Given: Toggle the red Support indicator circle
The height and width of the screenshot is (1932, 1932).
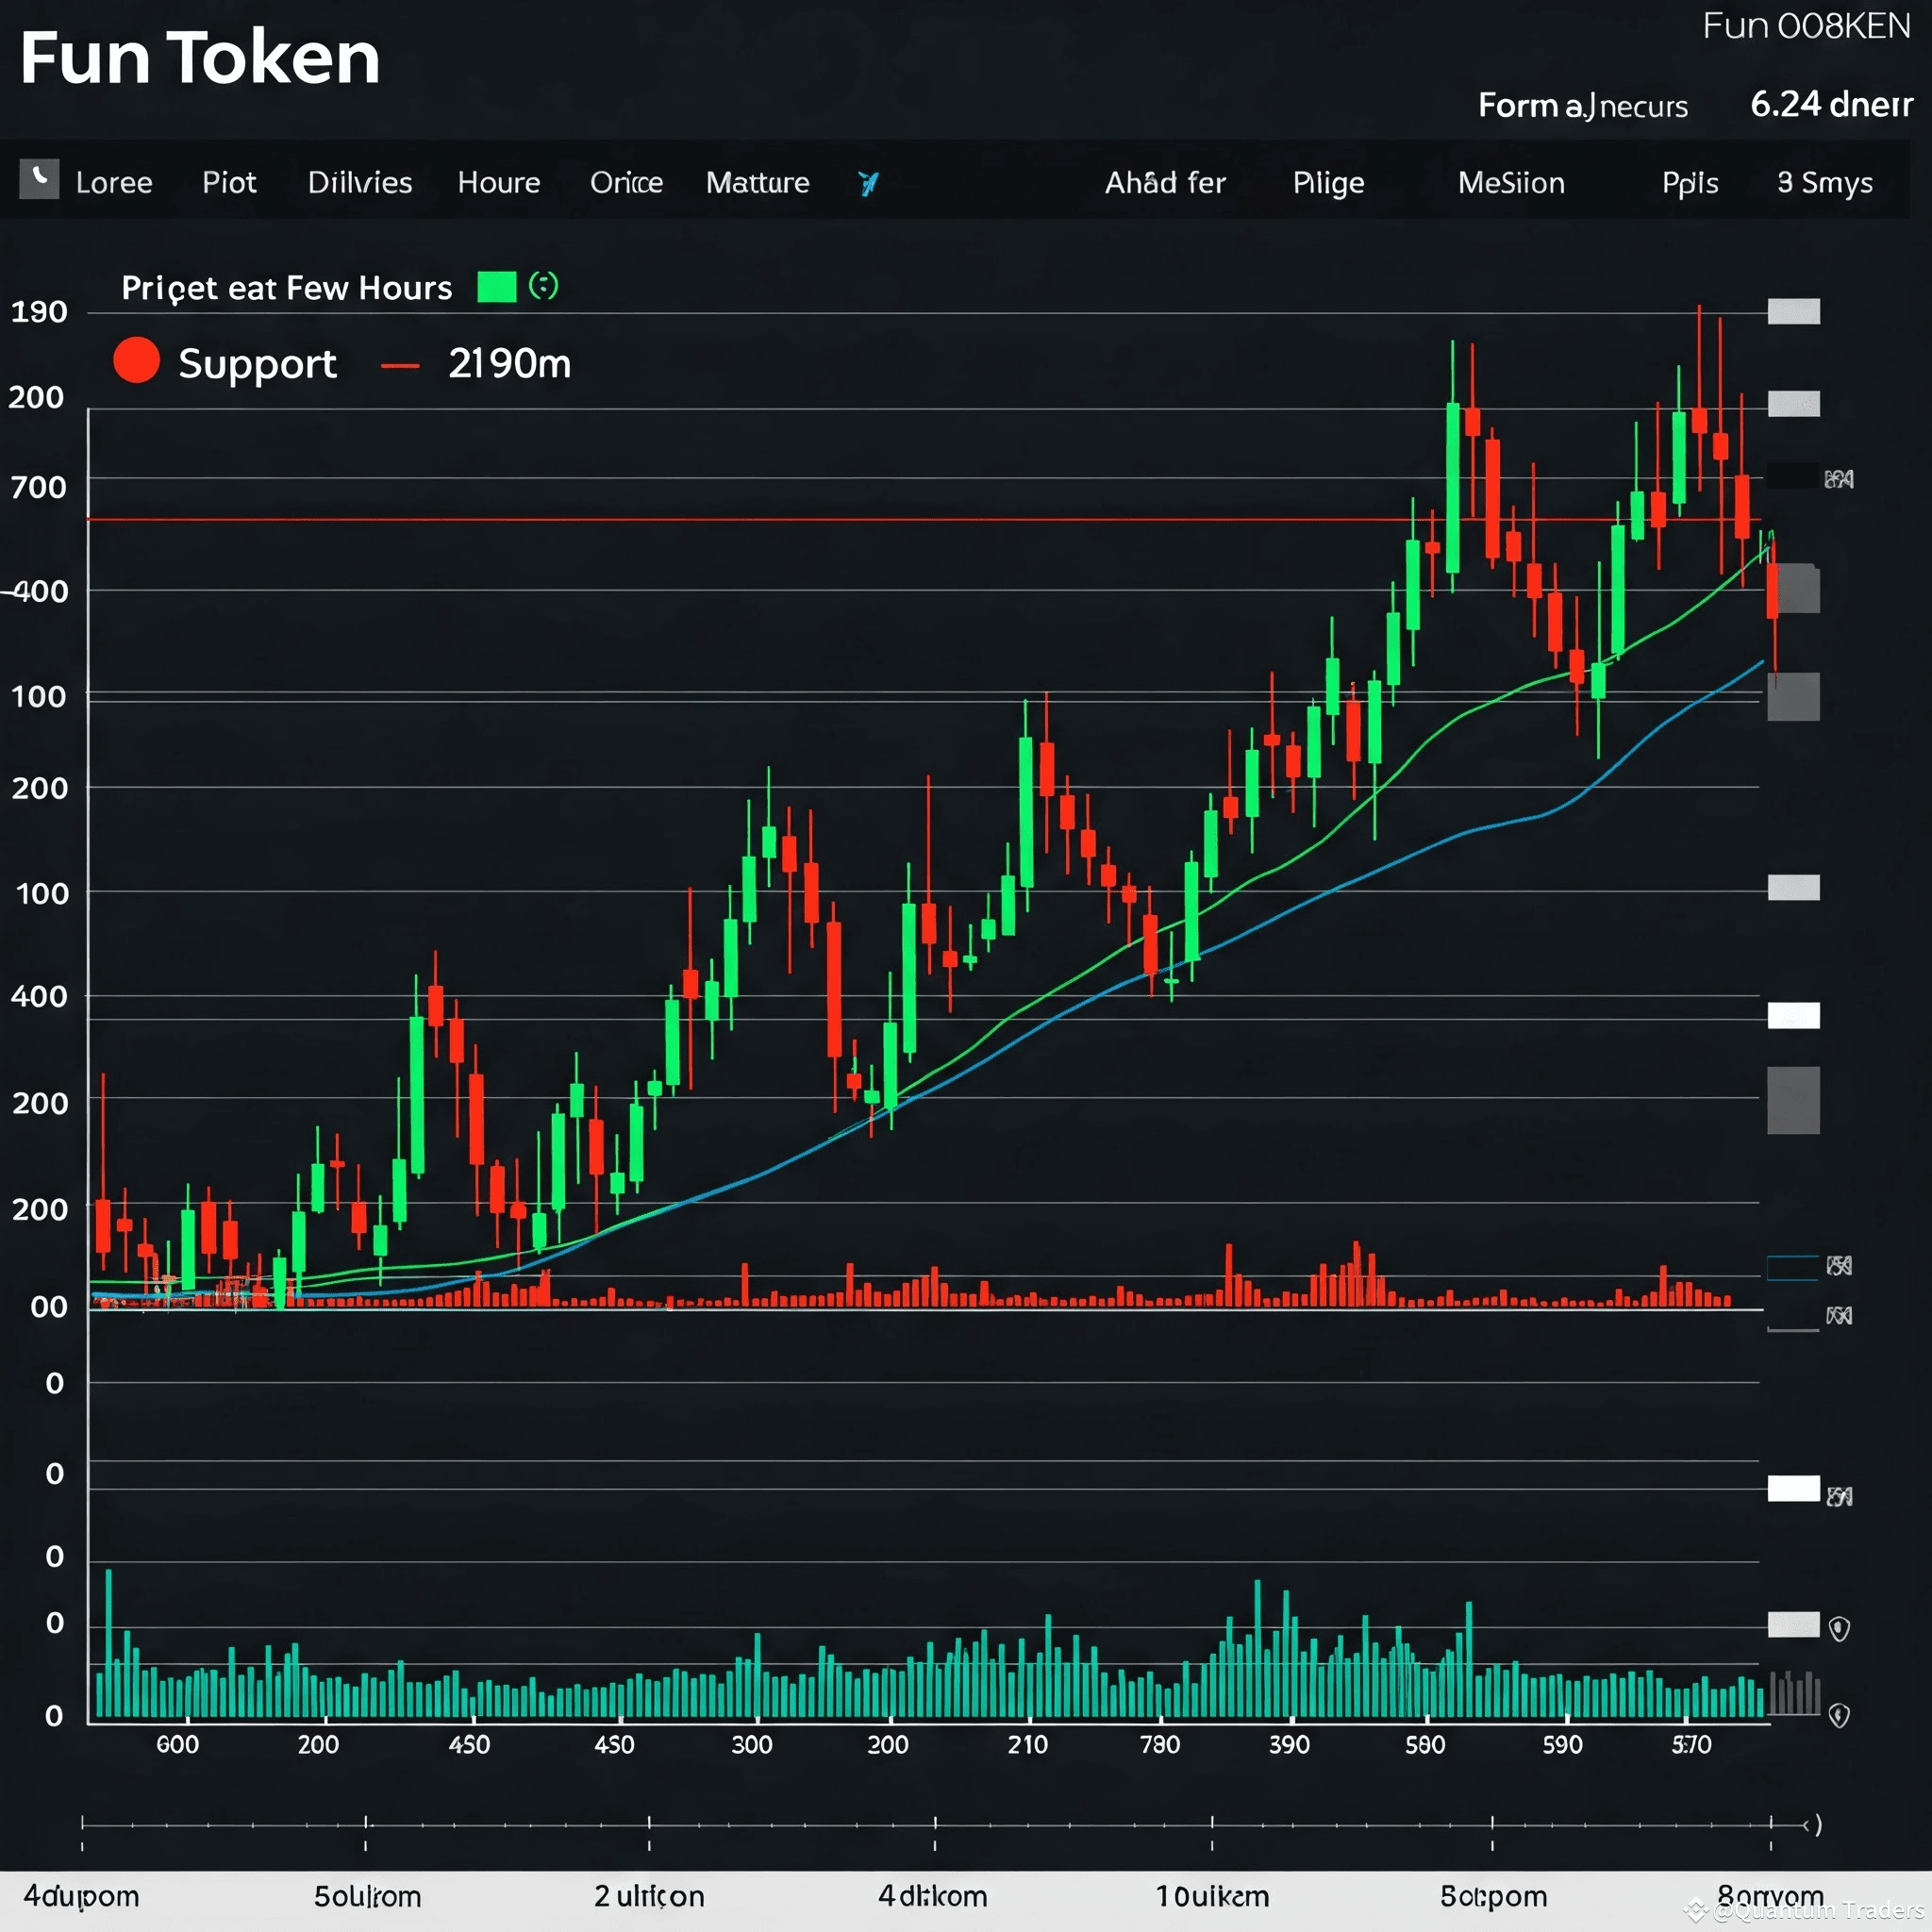Looking at the screenshot, I should [x=136, y=361].
